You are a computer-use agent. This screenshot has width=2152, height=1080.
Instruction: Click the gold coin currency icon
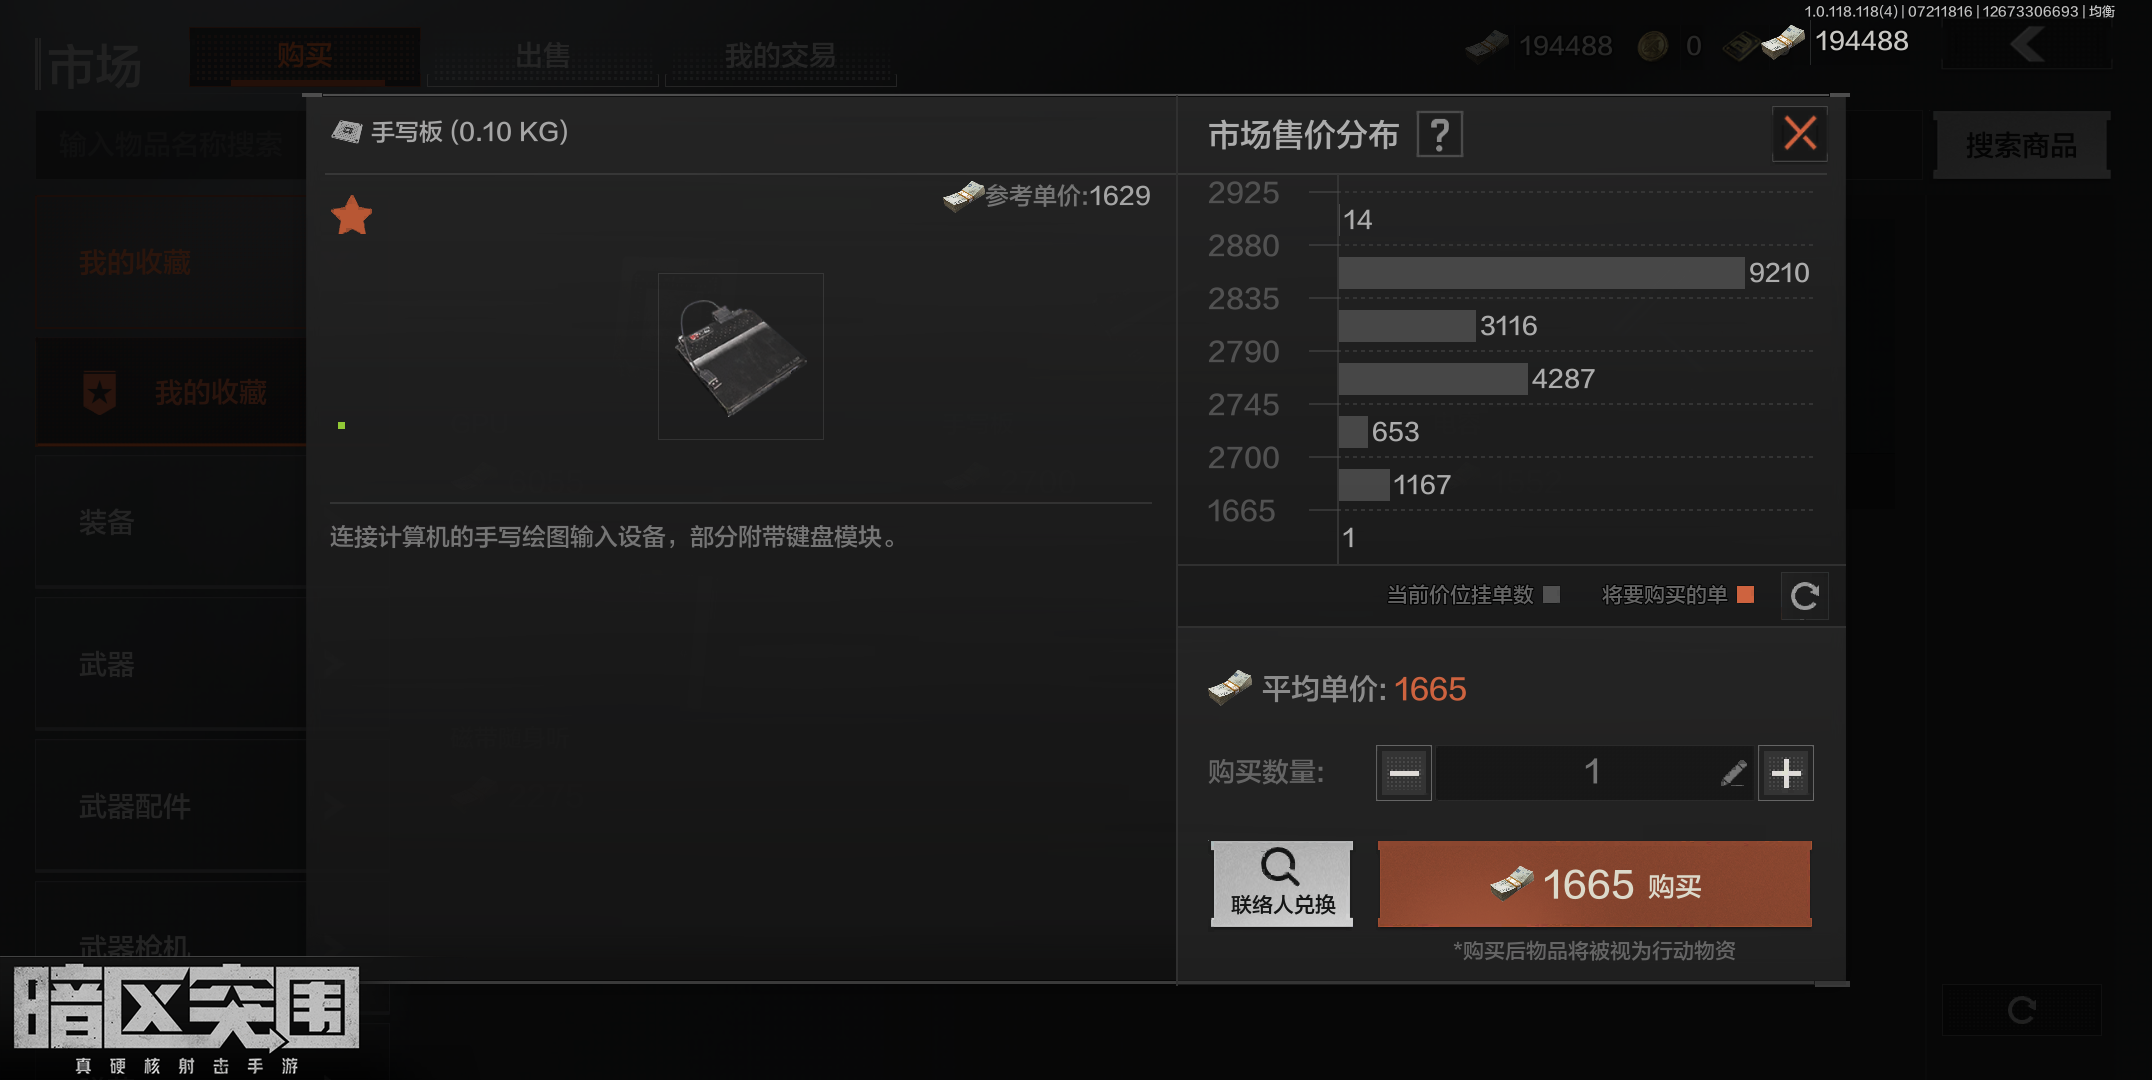[x=1653, y=46]
